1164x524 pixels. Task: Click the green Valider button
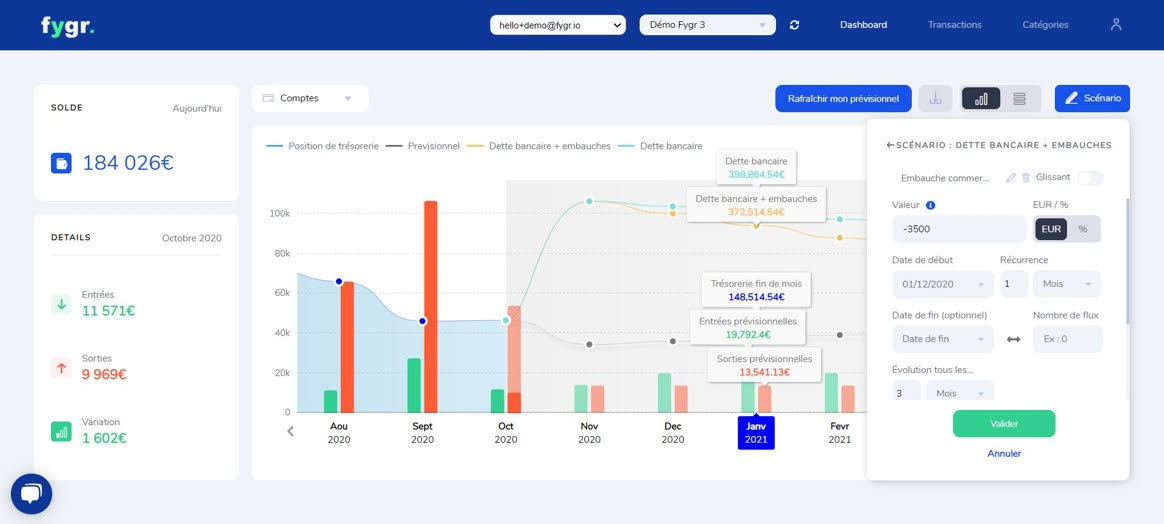click(x=1004, y=424)
